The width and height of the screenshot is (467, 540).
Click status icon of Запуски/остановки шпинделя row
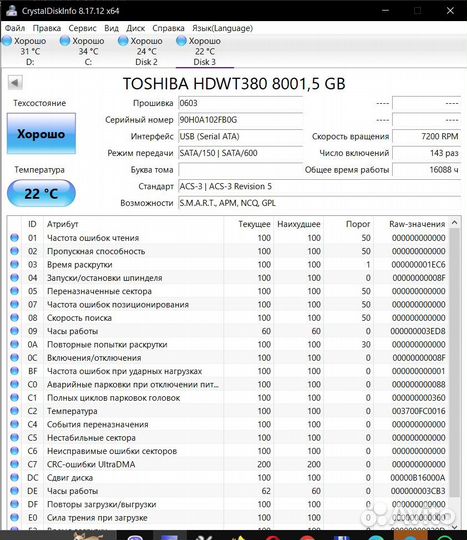[x=14, y=278]
